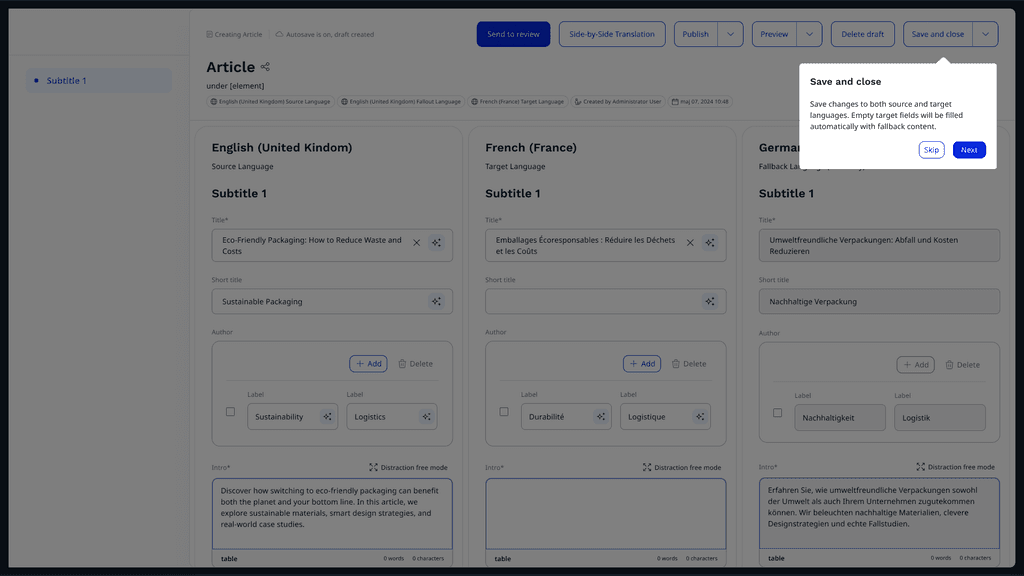Click the English Intro text area
The width and height of the screenshot is (1024, 576).
tap(332, 514)
